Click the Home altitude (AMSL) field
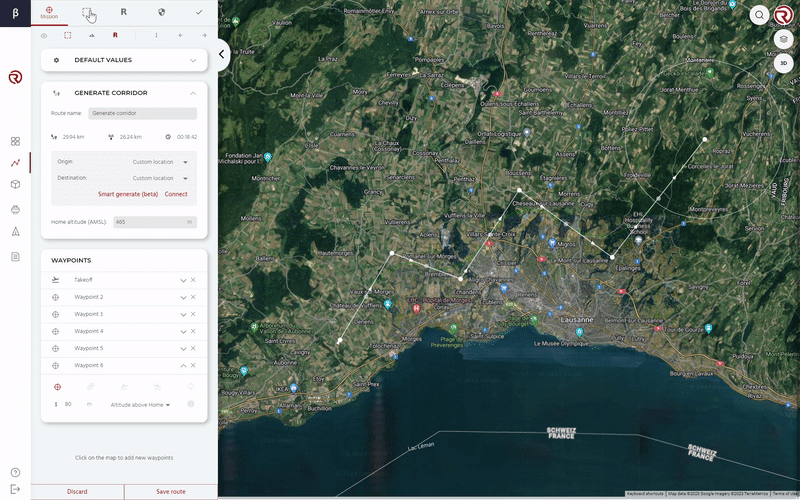This screenshot has height=500, width=800. point(155,222)
